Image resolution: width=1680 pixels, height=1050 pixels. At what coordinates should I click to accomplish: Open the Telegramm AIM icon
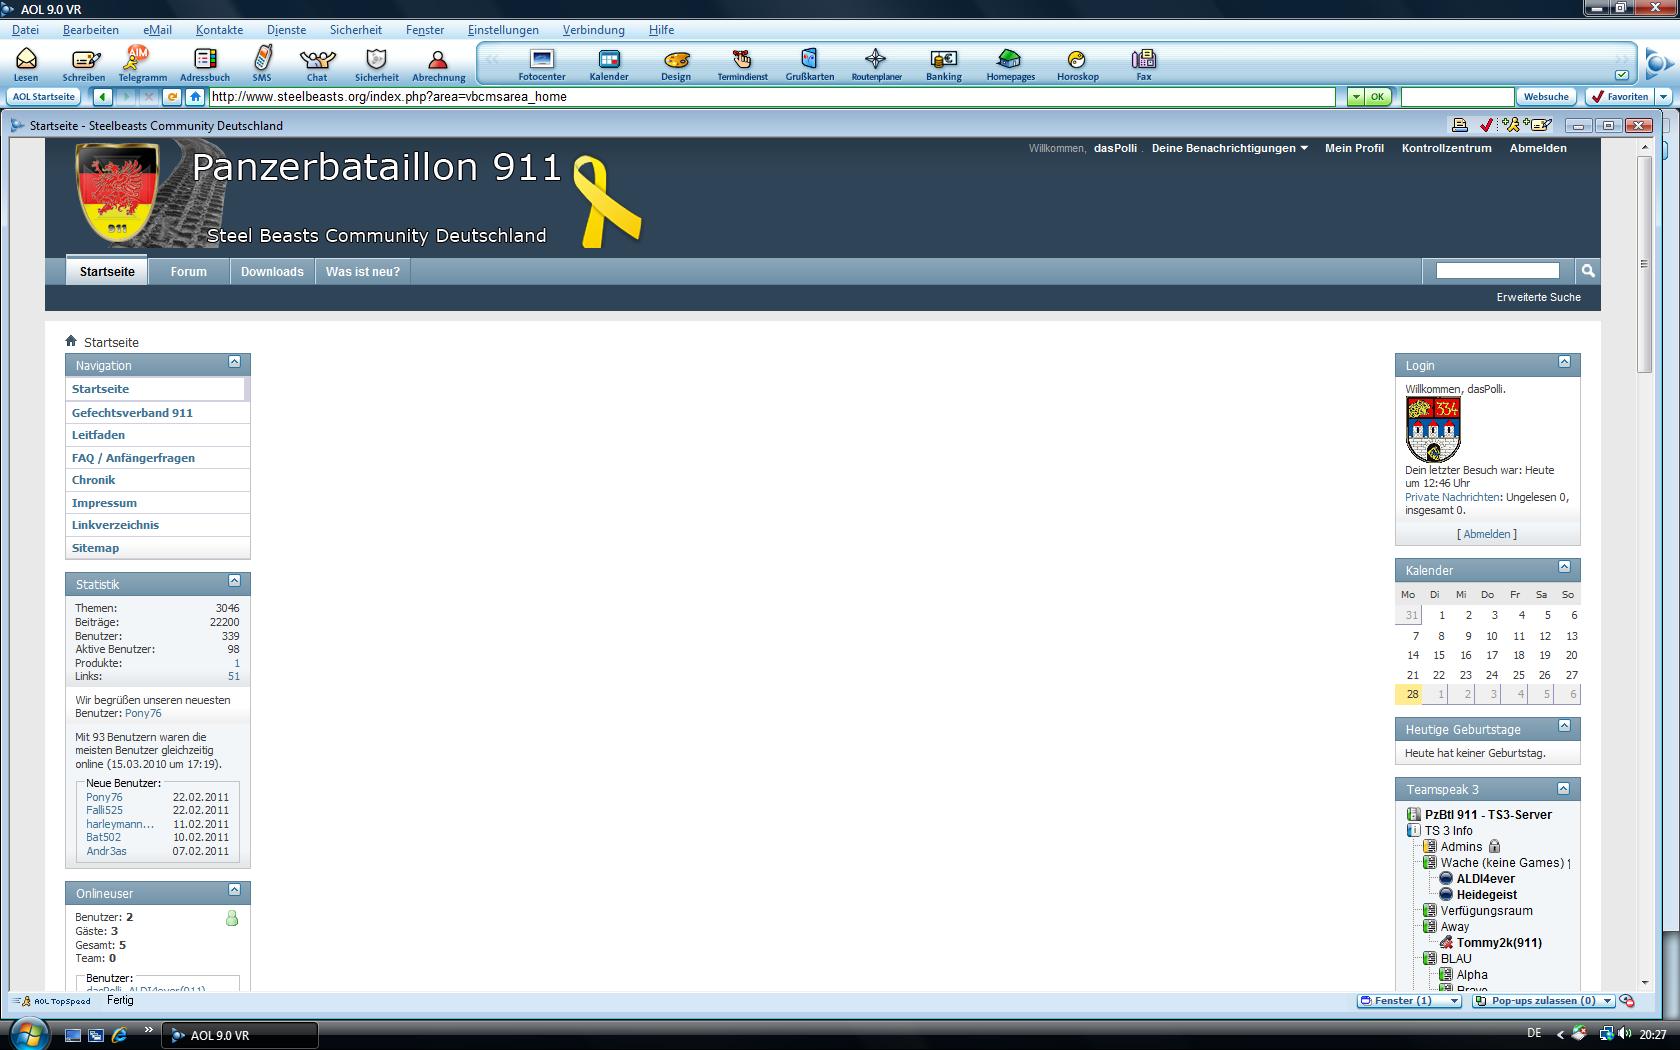click(142, 63)
